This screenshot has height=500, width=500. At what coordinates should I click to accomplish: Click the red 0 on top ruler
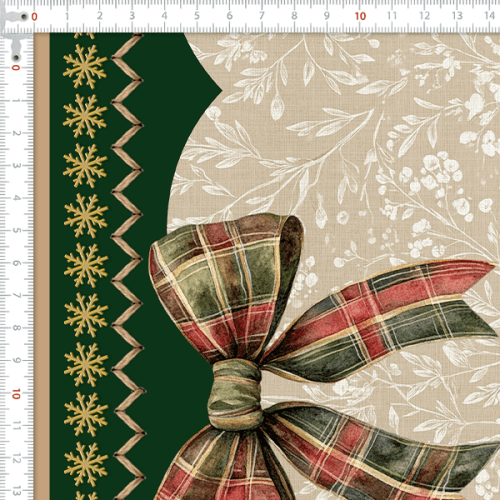[34, 17]
